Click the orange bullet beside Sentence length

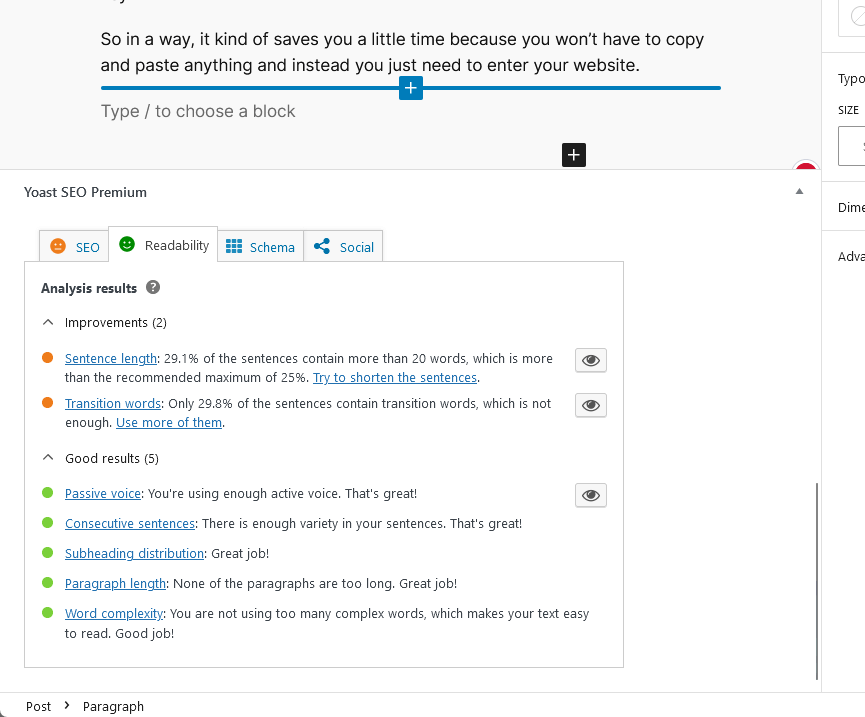(x=47, y=358)
